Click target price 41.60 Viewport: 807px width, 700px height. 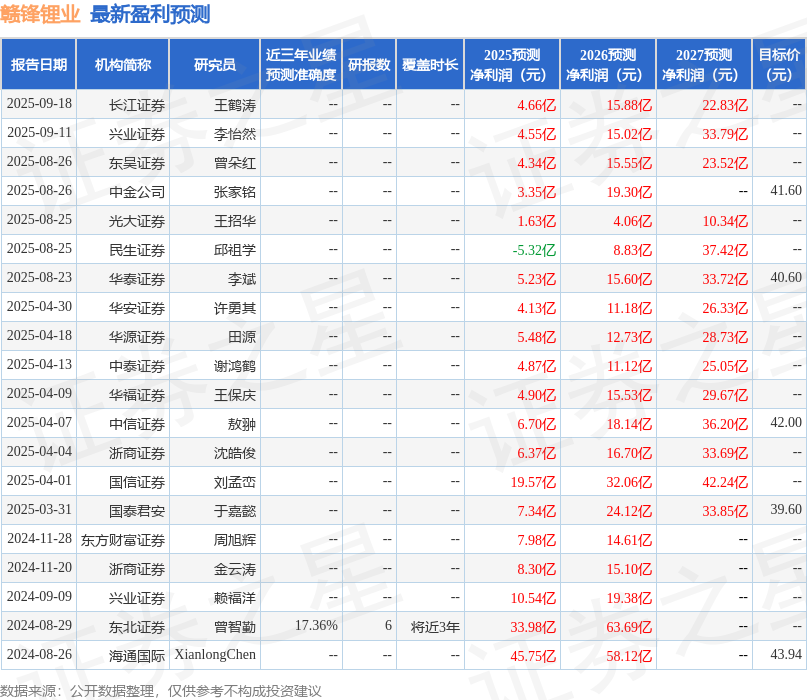[x=786, y=190]
